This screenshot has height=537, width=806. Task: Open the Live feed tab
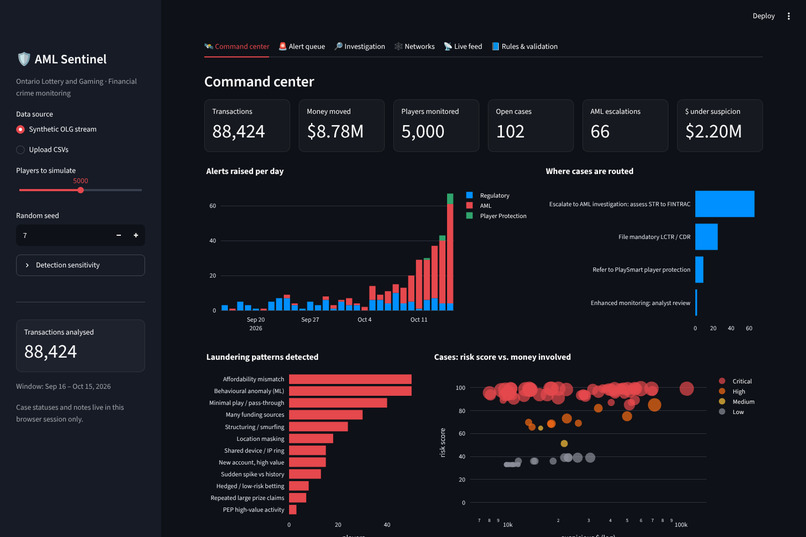pyautogui.click(x=463, y=46)
